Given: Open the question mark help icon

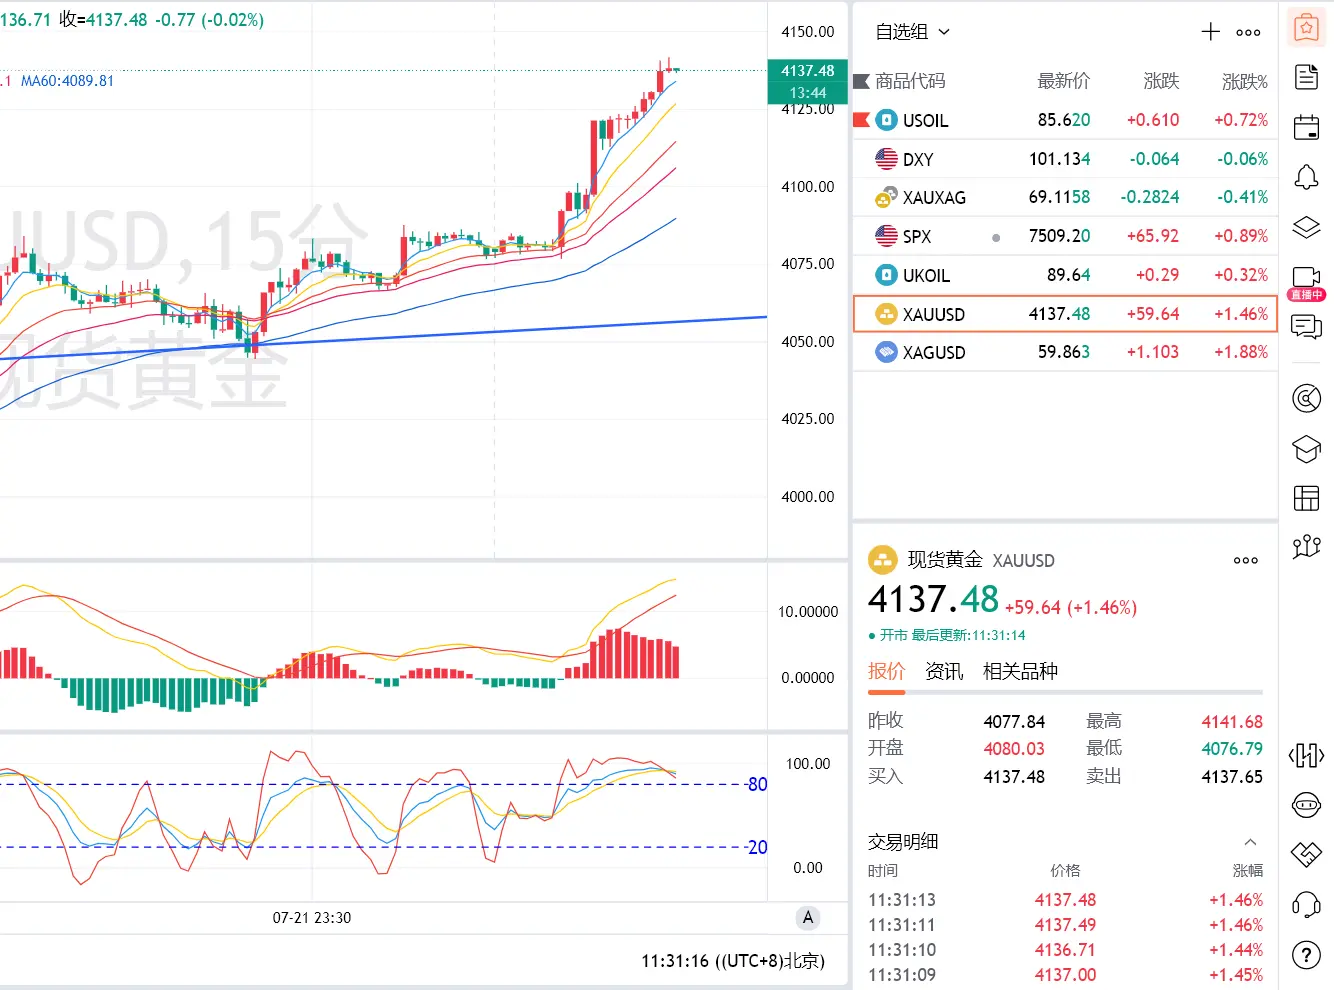Looking at the screenshot, I should click(x=1306, y=955).
